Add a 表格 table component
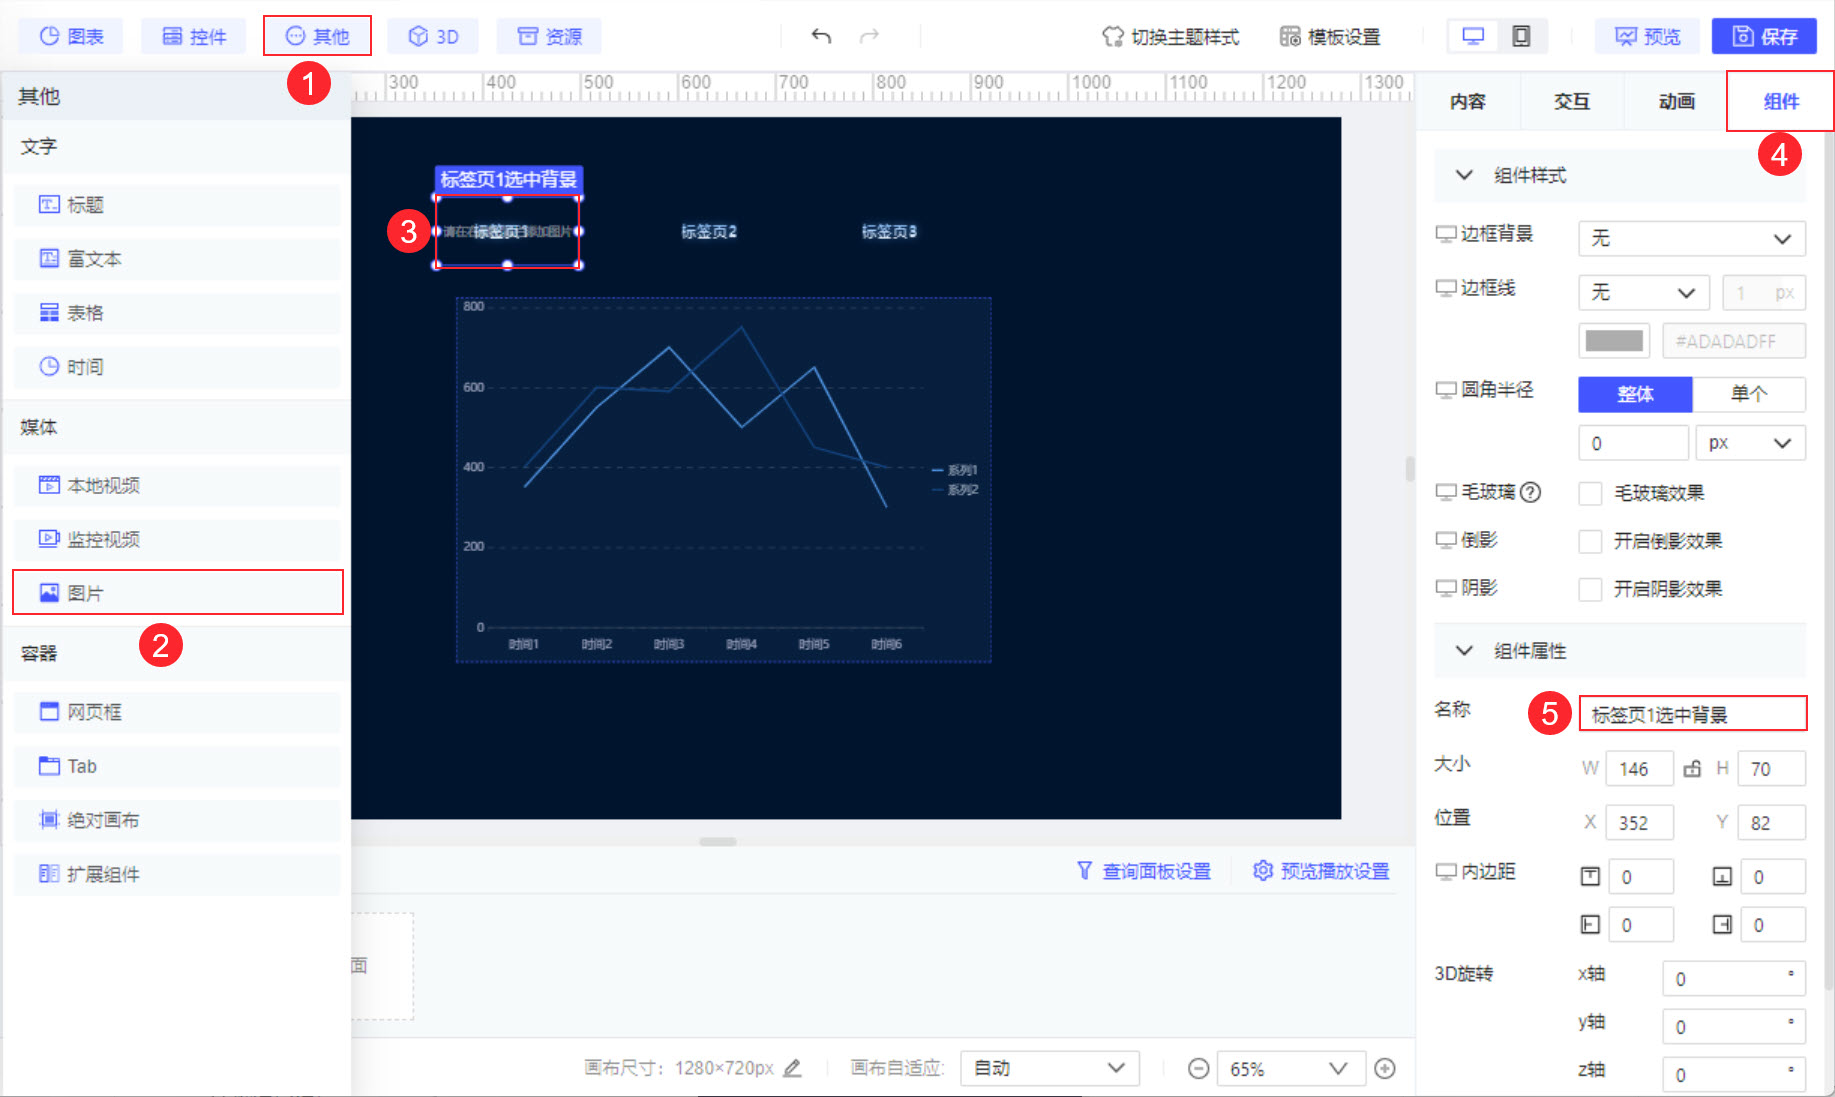 (x=177, y=313)
